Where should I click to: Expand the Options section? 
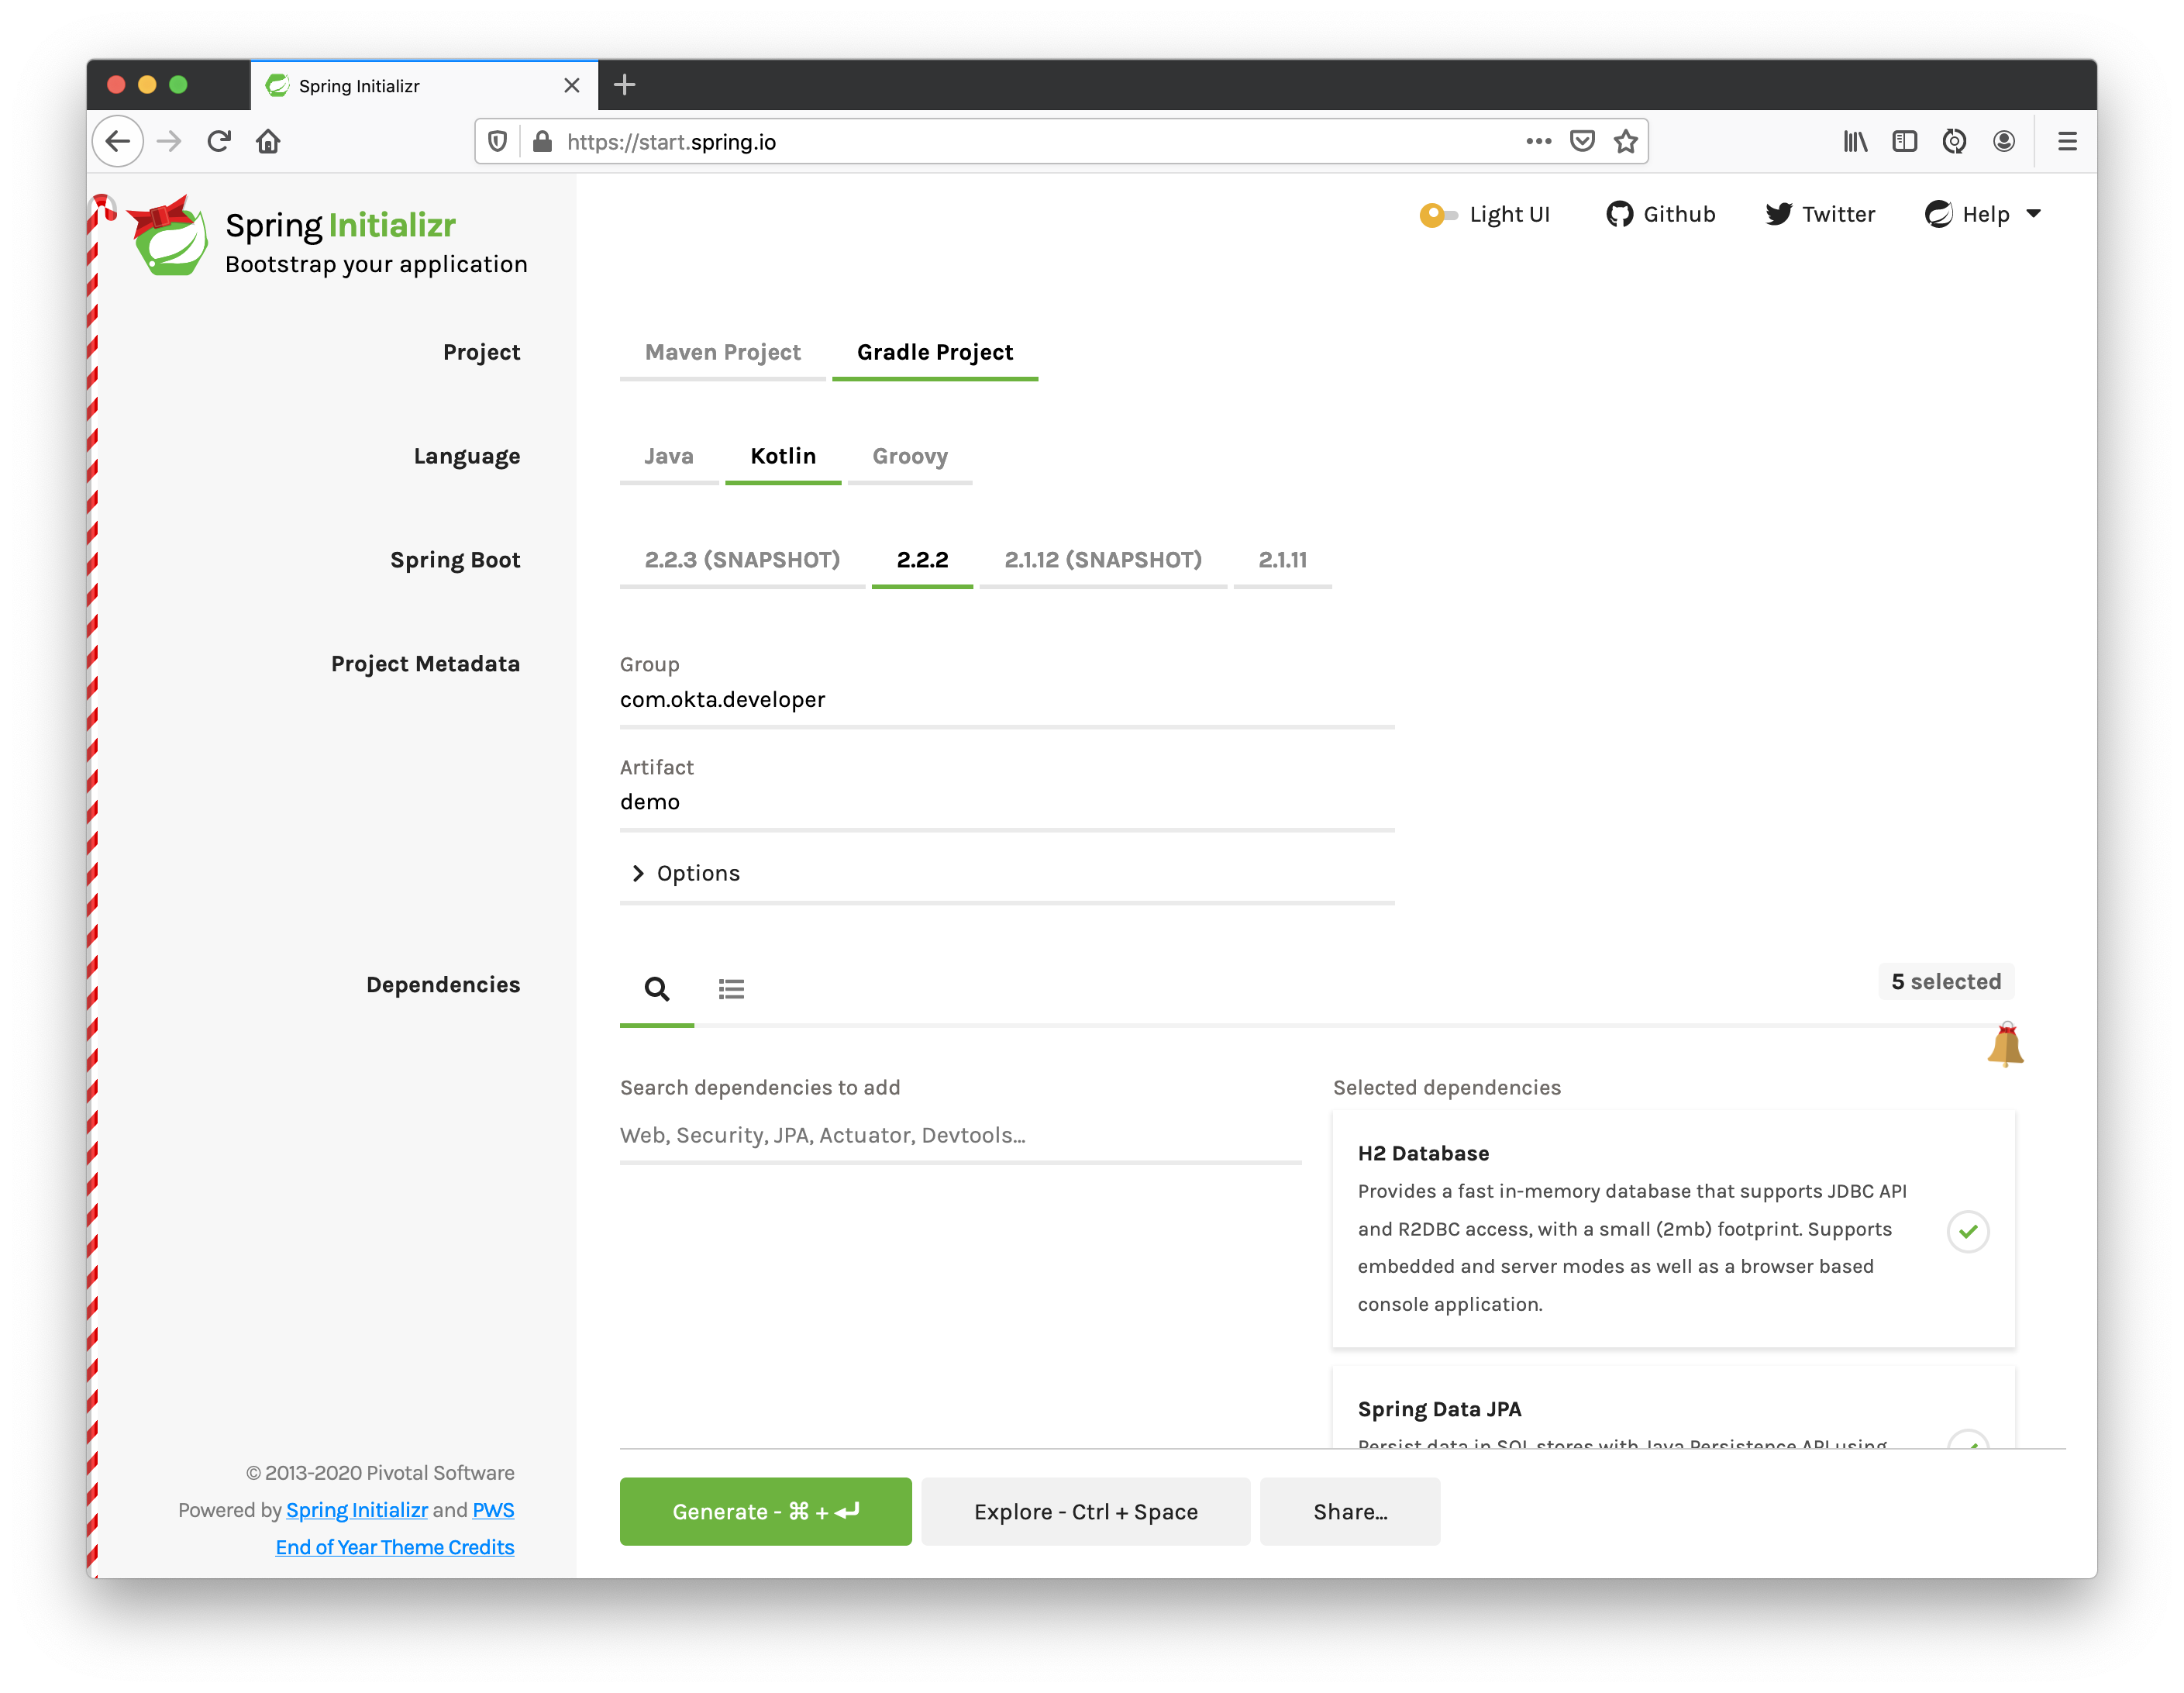[686, 873]
